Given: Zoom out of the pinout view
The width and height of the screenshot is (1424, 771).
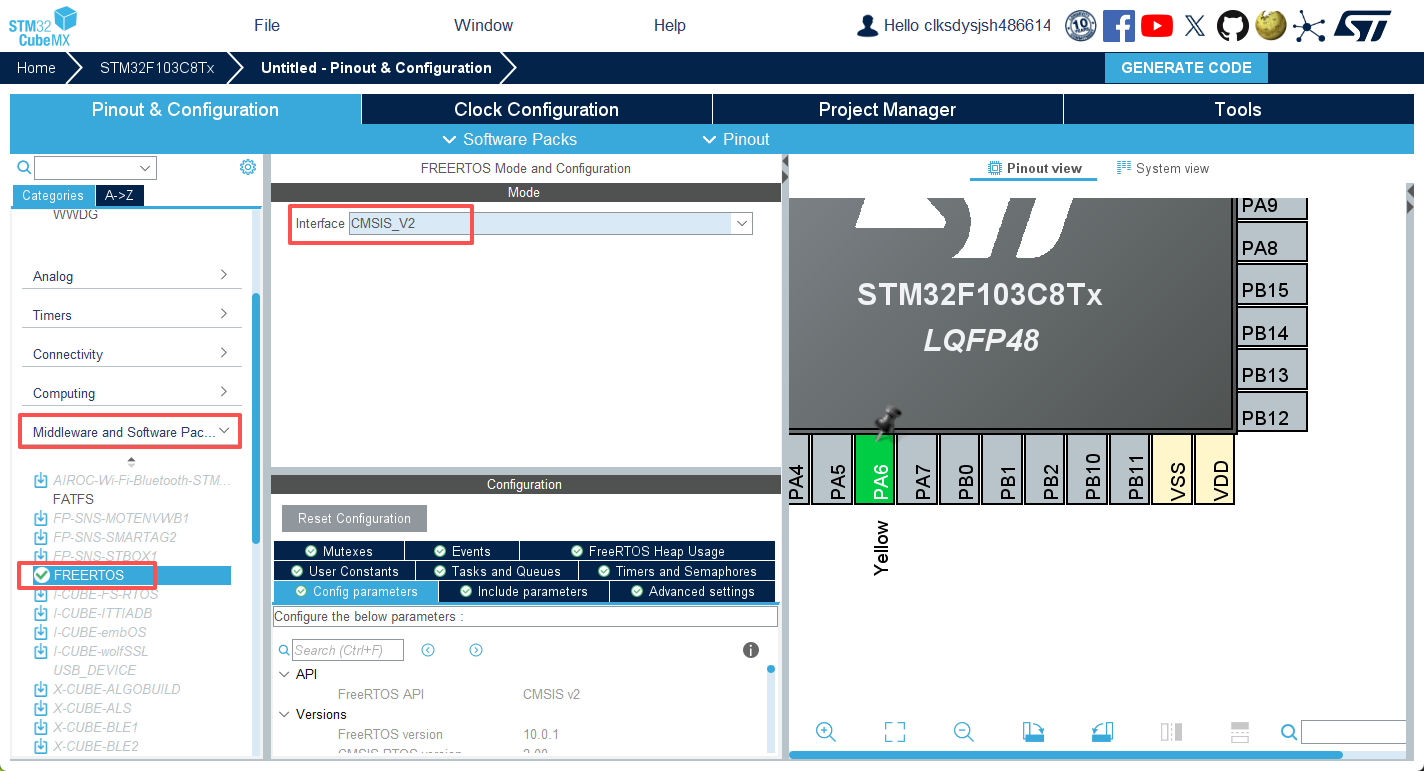Looking at the screenshot, I should coord(964,732).
